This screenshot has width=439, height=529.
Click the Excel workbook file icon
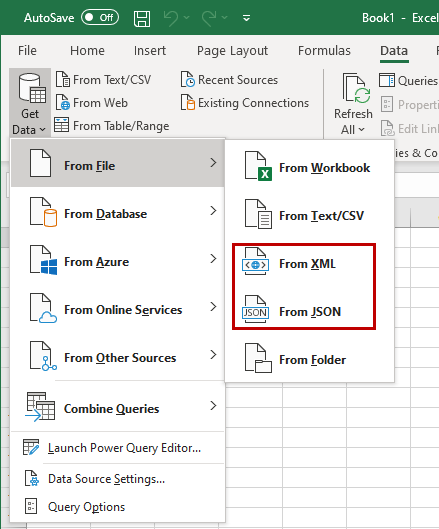258,166
